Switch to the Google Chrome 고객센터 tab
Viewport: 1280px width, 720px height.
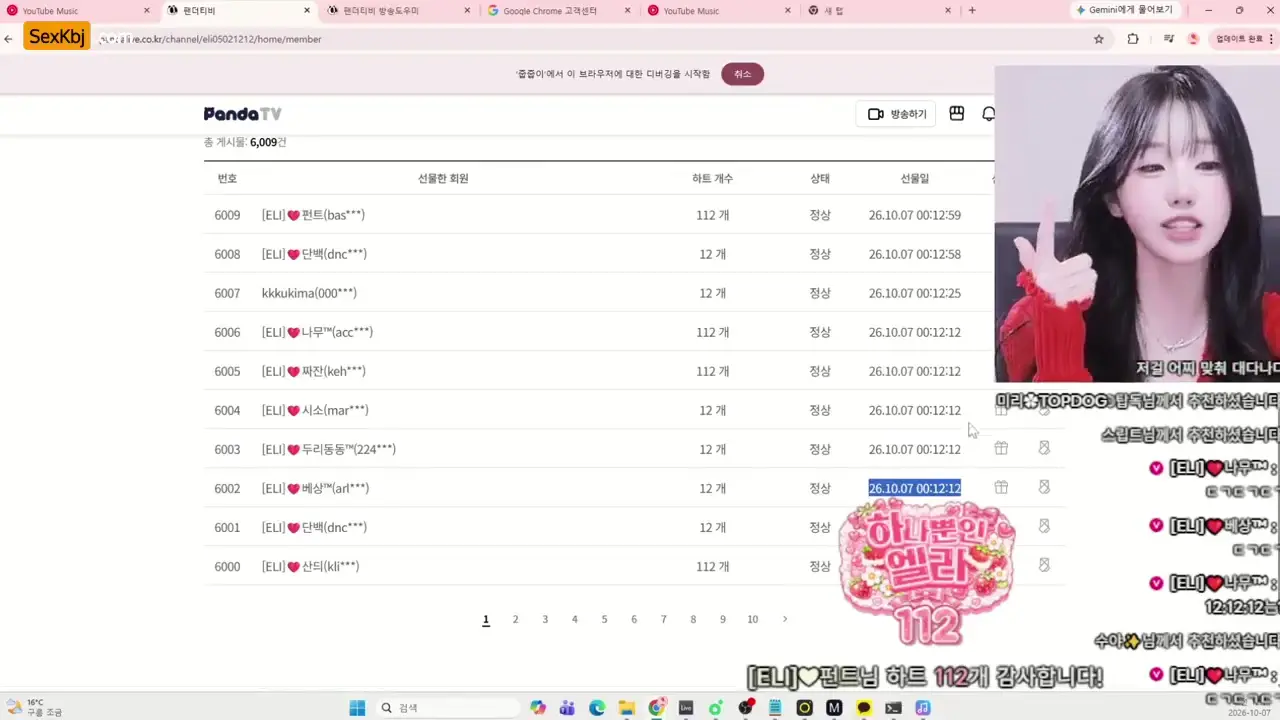point(558,11)
